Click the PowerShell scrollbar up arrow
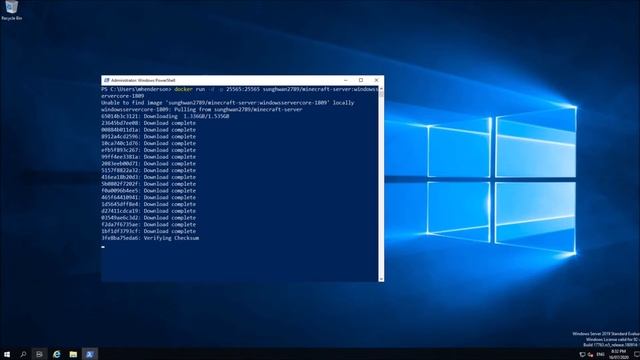 381,88
